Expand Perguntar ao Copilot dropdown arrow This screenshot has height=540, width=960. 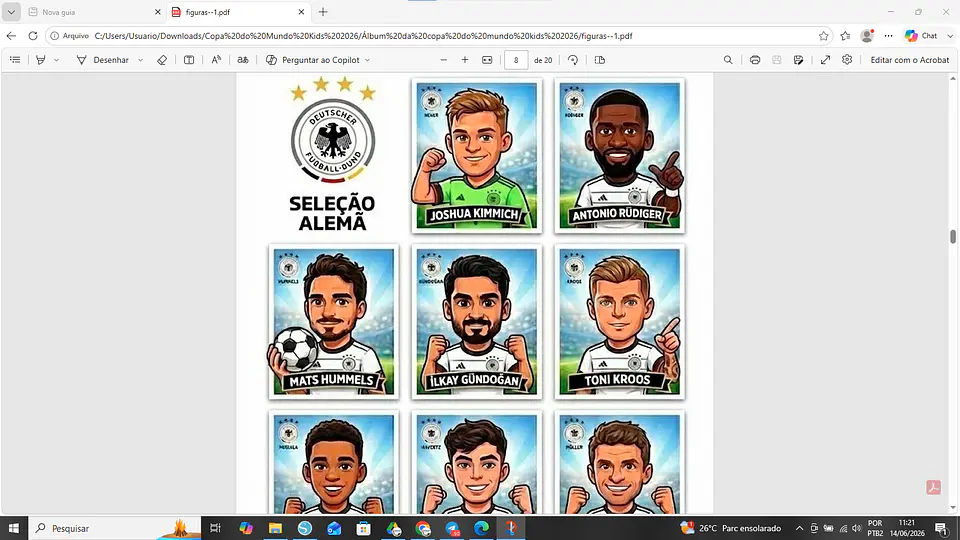367,60
